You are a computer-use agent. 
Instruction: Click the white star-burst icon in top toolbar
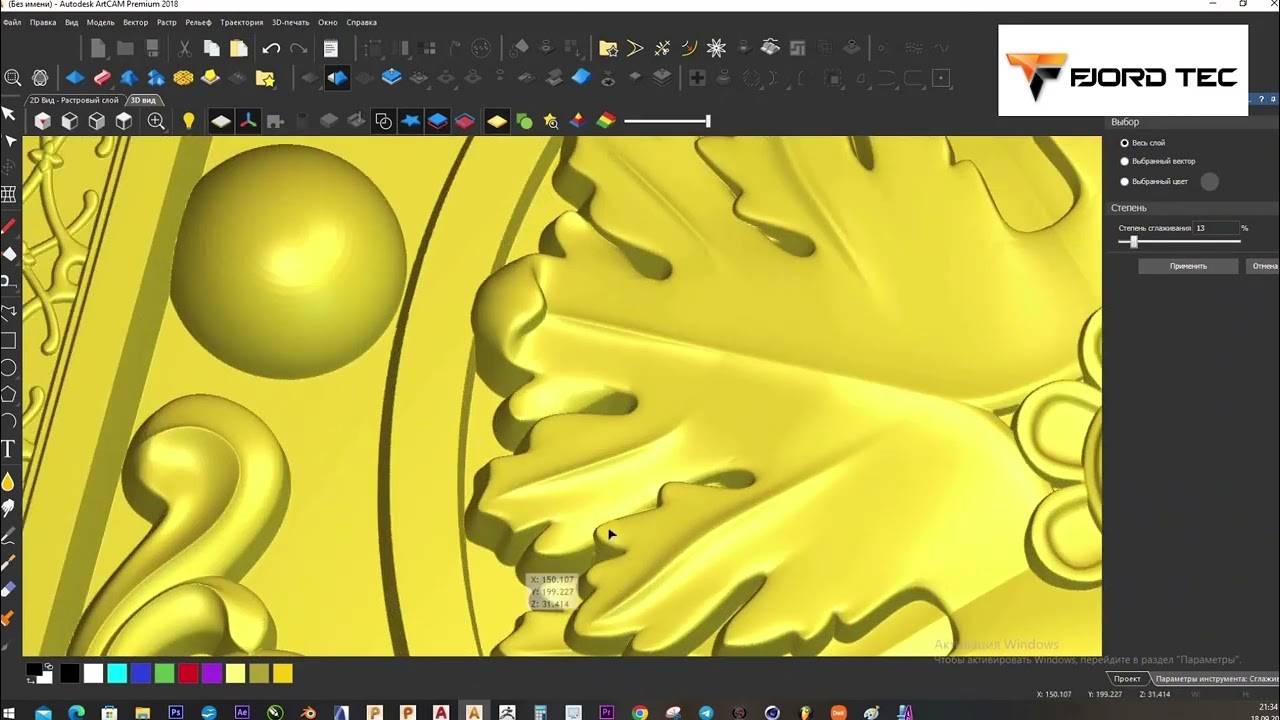(716, 47)
